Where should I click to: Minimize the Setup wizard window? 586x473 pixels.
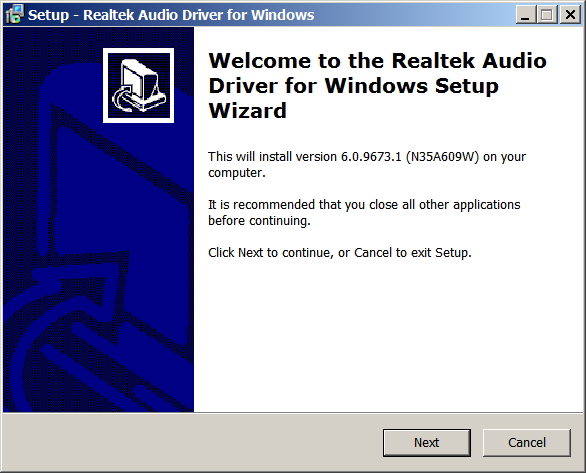tap(525, 15)
